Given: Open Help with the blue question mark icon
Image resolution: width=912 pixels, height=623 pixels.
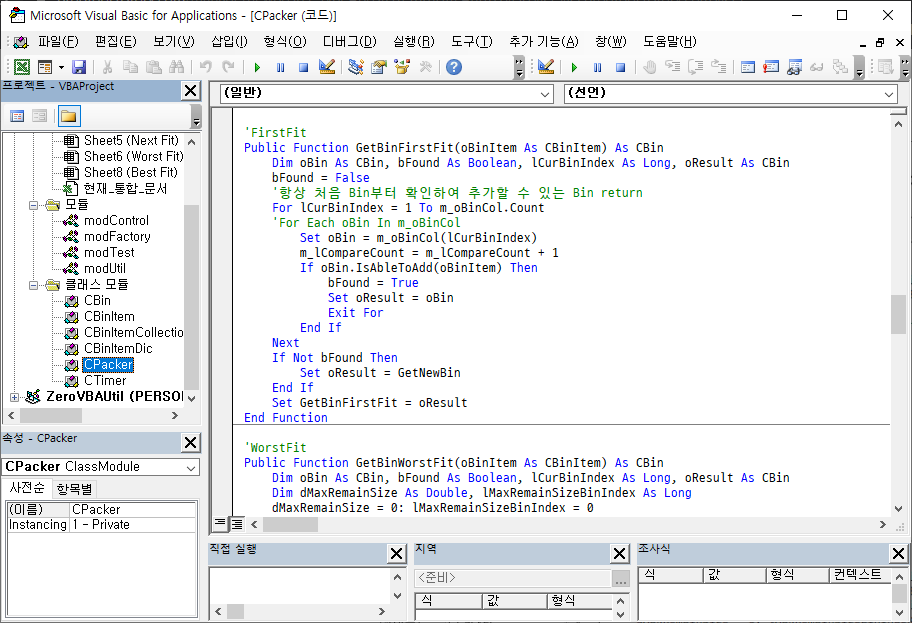Looking at the screenshot, I should 454,67.
